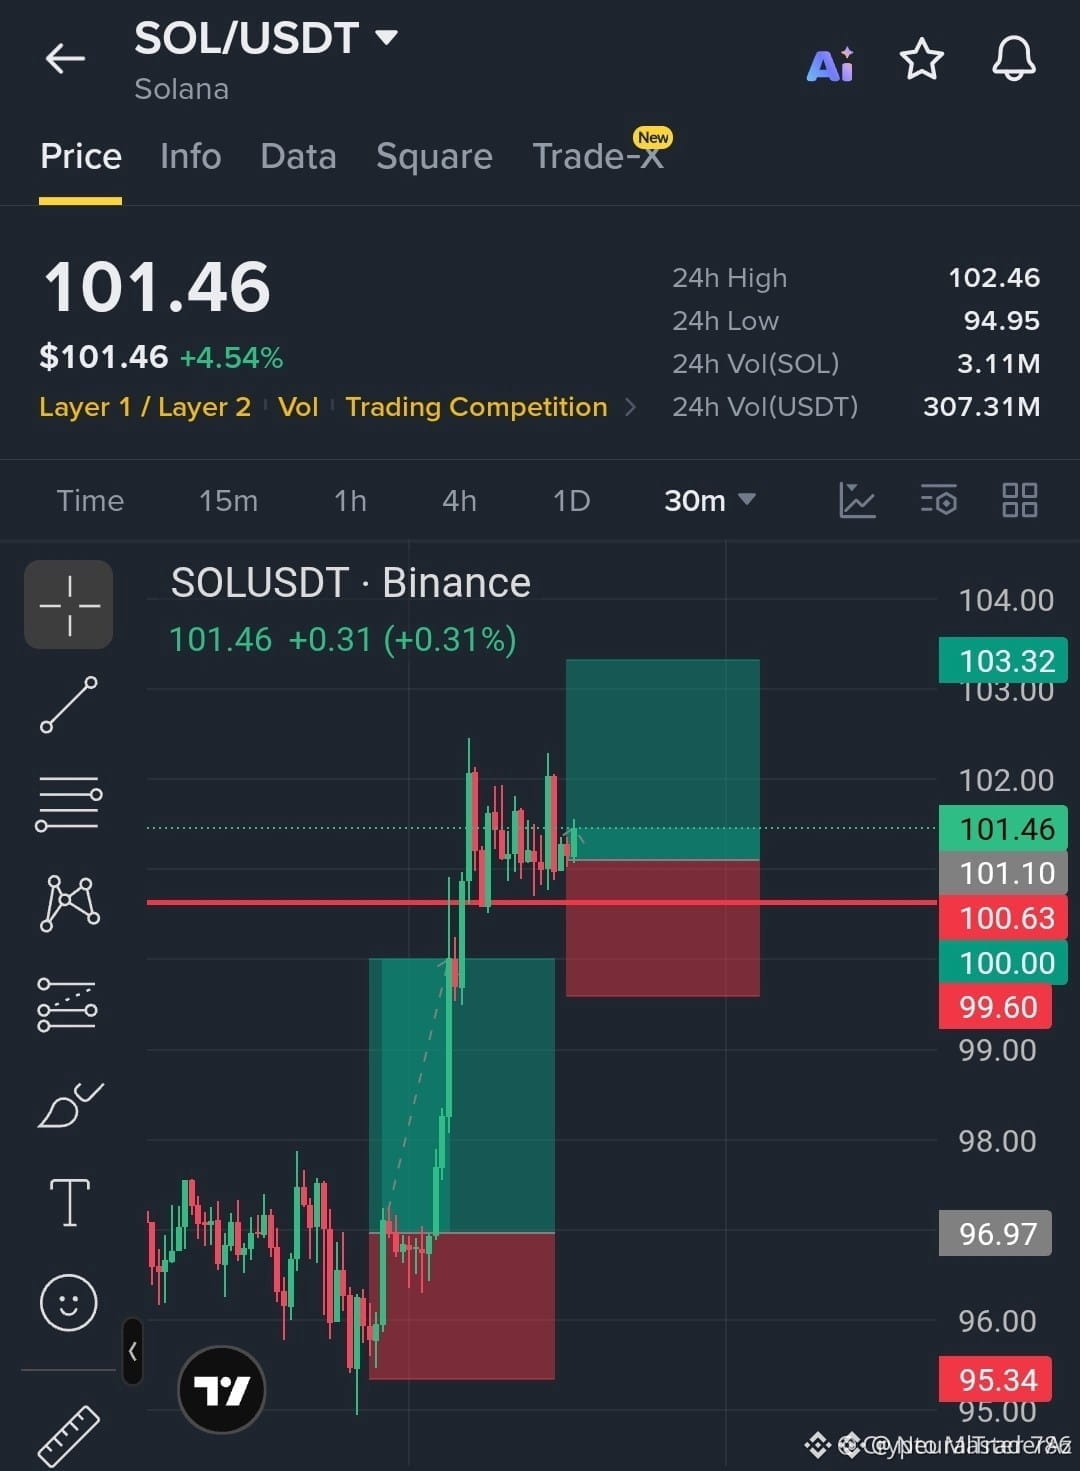Viewport: 1080px width, 1471px height.
Task: Open the 30m interval dropdown
Action: pyautogui.click(x=709, y=500)
